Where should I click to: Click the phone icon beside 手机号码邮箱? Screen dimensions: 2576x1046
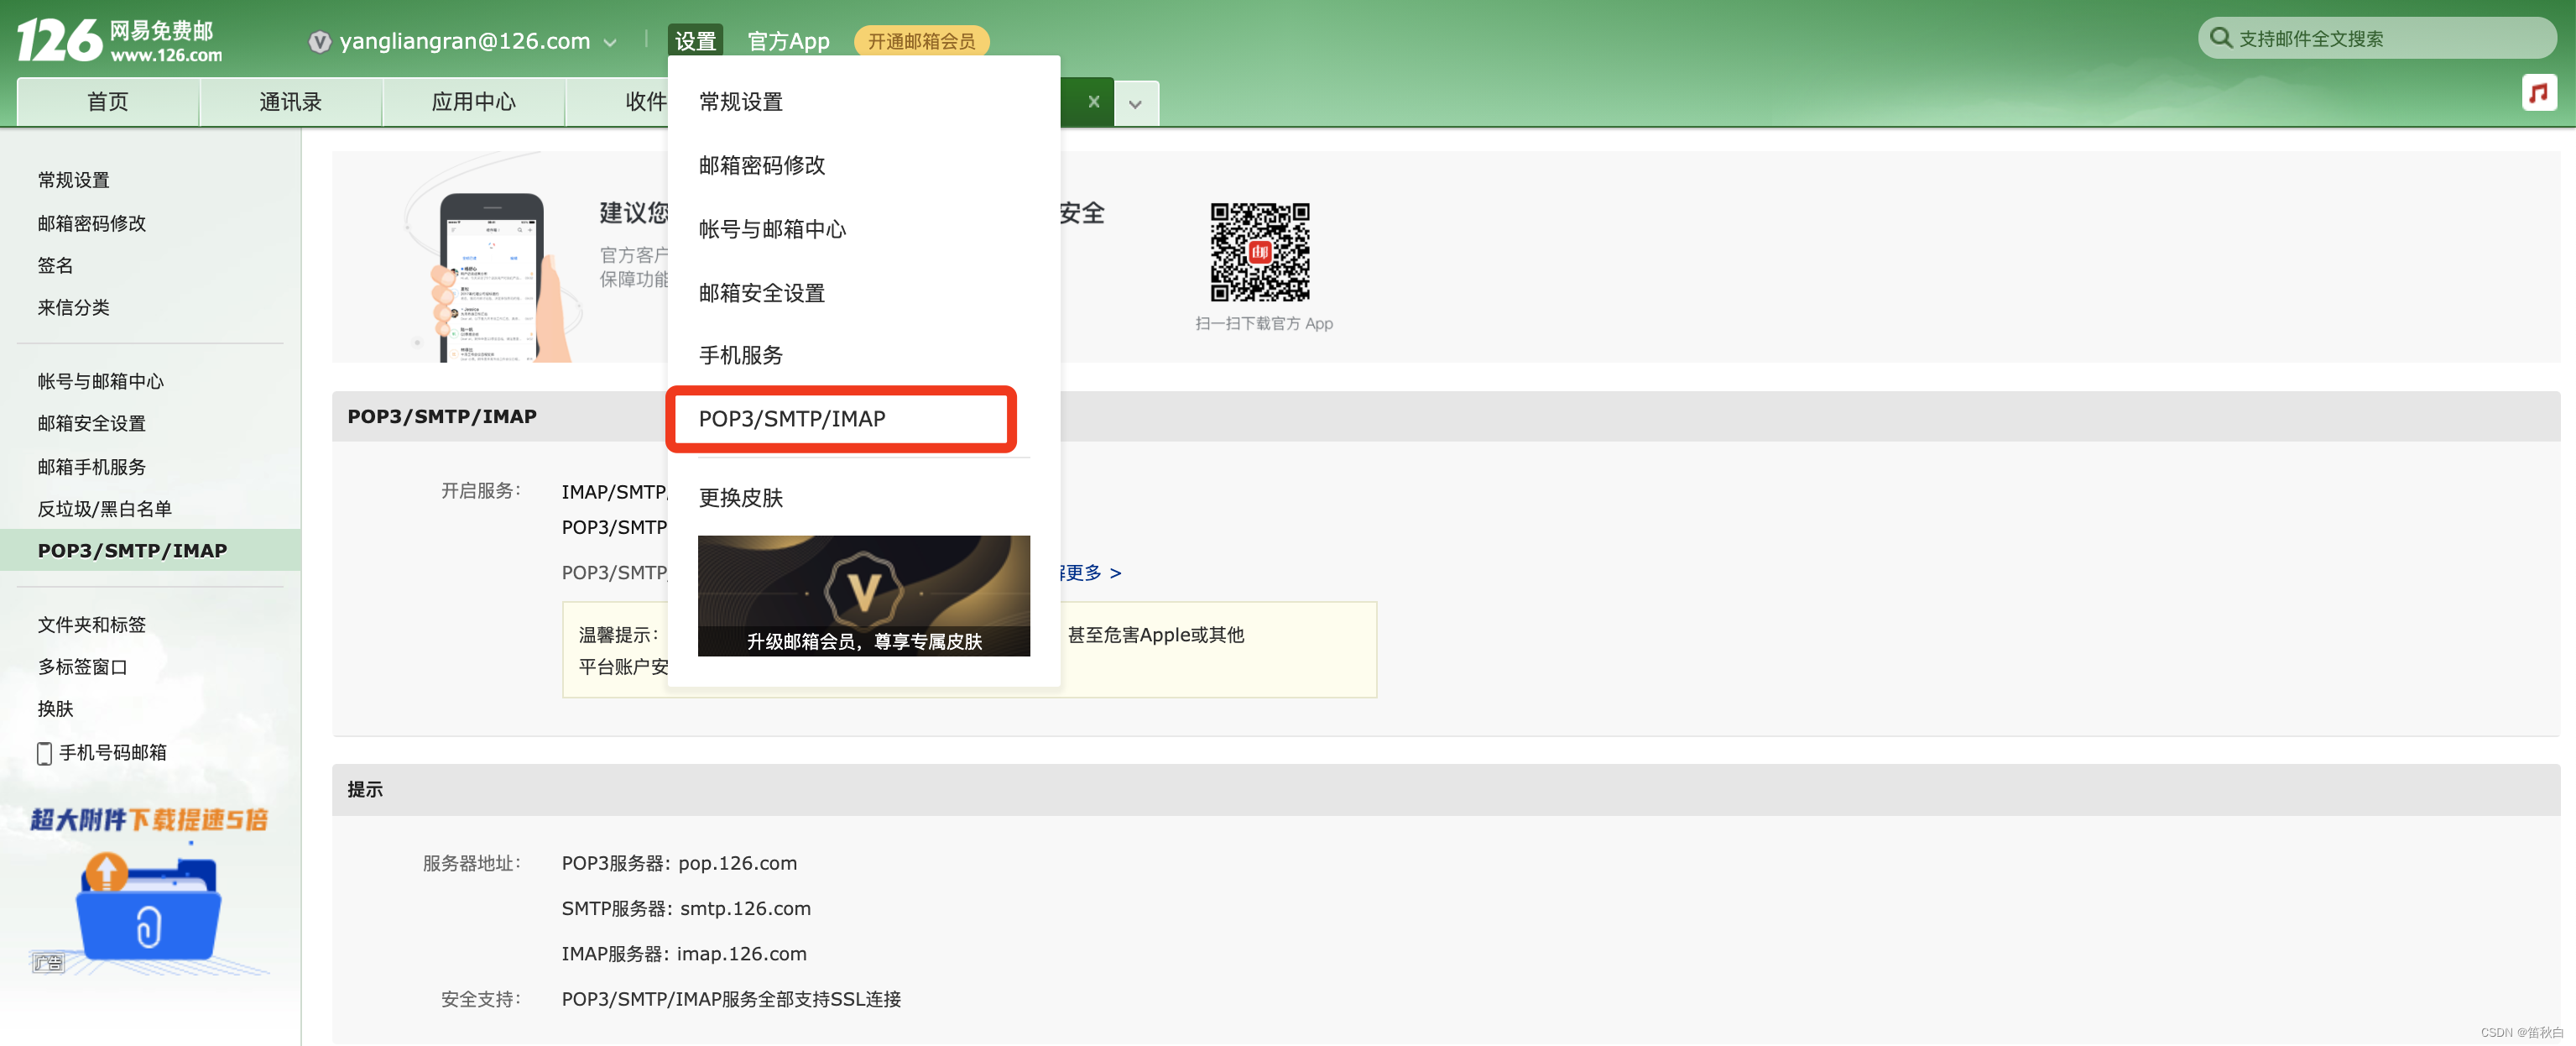click(44, 753)
